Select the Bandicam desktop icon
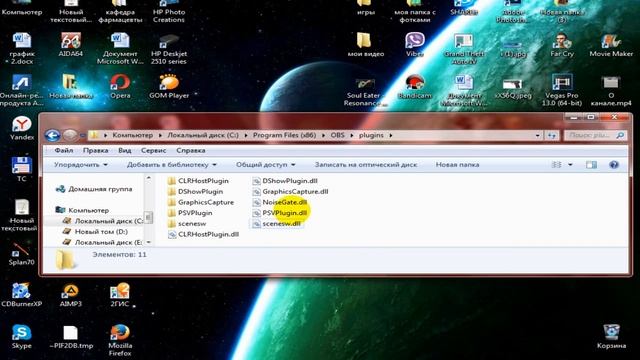The height and width of the screenshot is (360, 640). coord(415,87)
